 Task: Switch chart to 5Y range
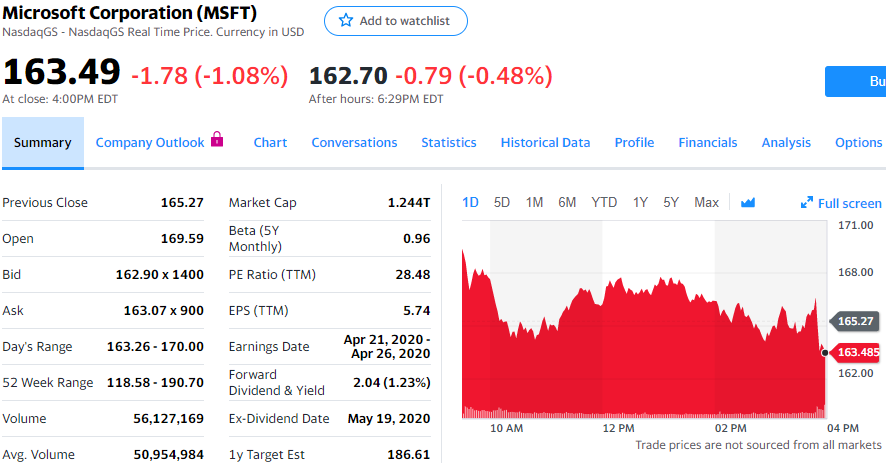click(671, 202)
